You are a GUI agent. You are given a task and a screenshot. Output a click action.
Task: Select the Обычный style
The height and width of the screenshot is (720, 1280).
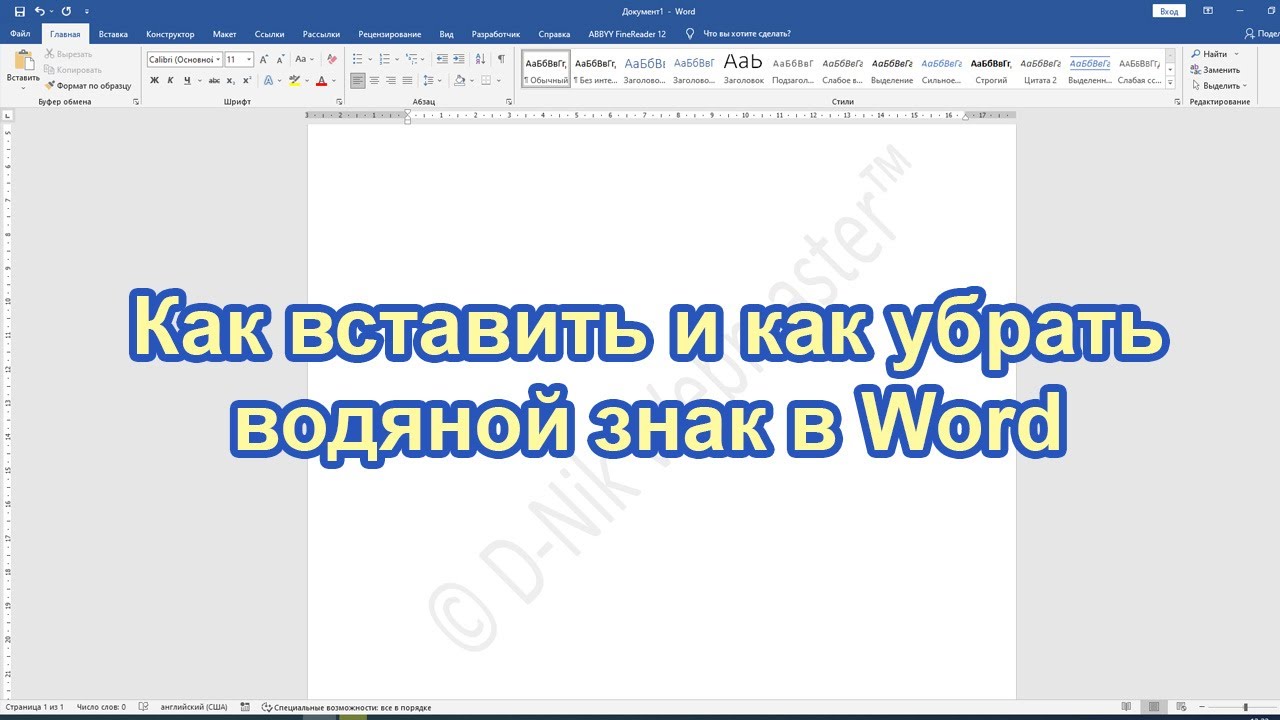pyautogui.click(x=546, y=69)
